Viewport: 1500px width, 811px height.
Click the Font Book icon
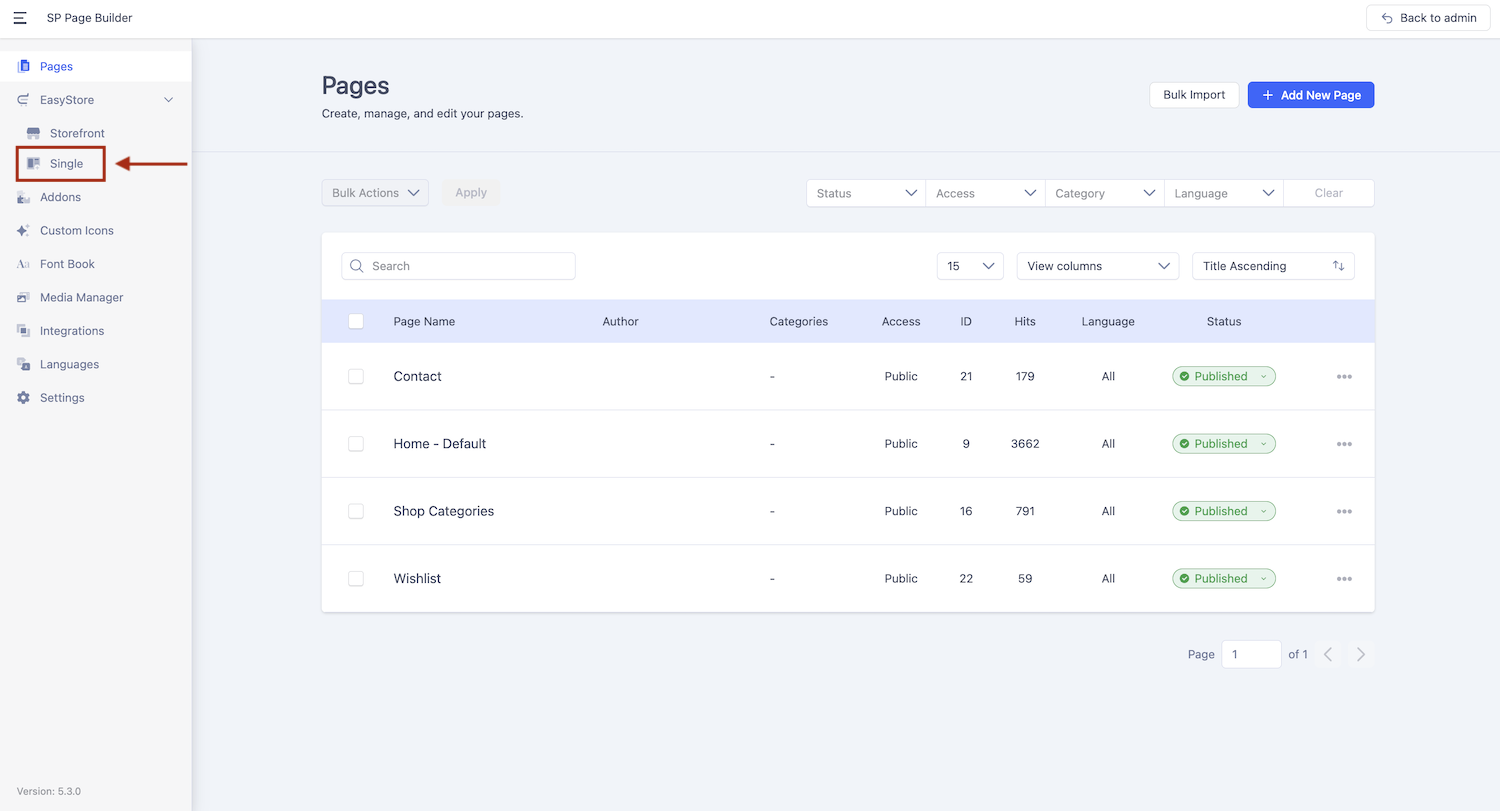(23, 264)
